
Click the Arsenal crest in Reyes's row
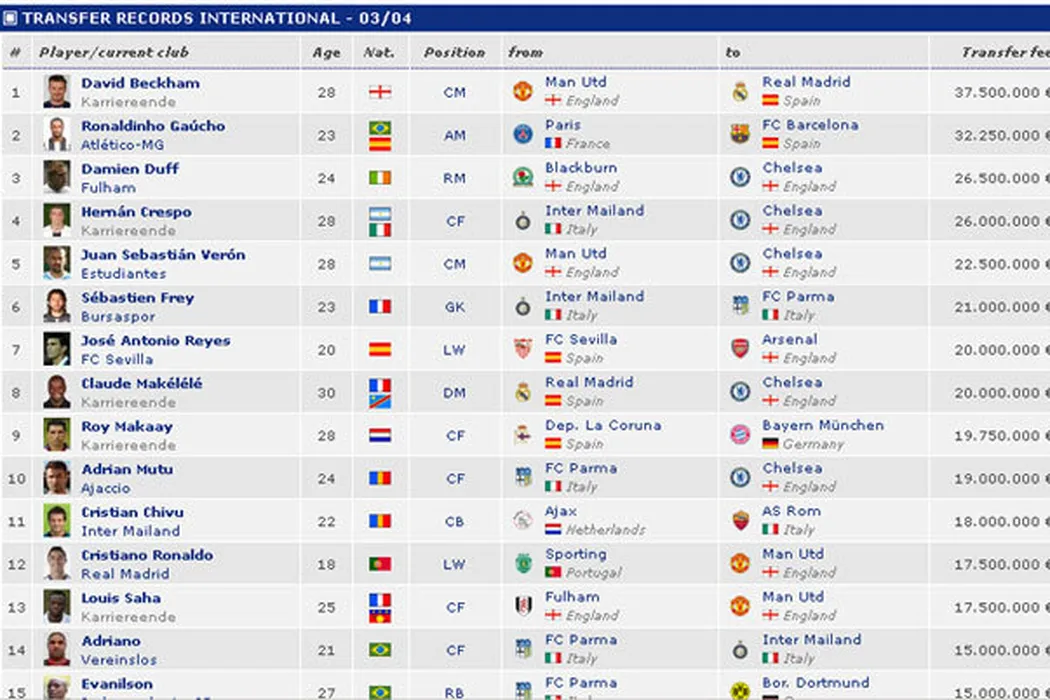click(740, 349)
